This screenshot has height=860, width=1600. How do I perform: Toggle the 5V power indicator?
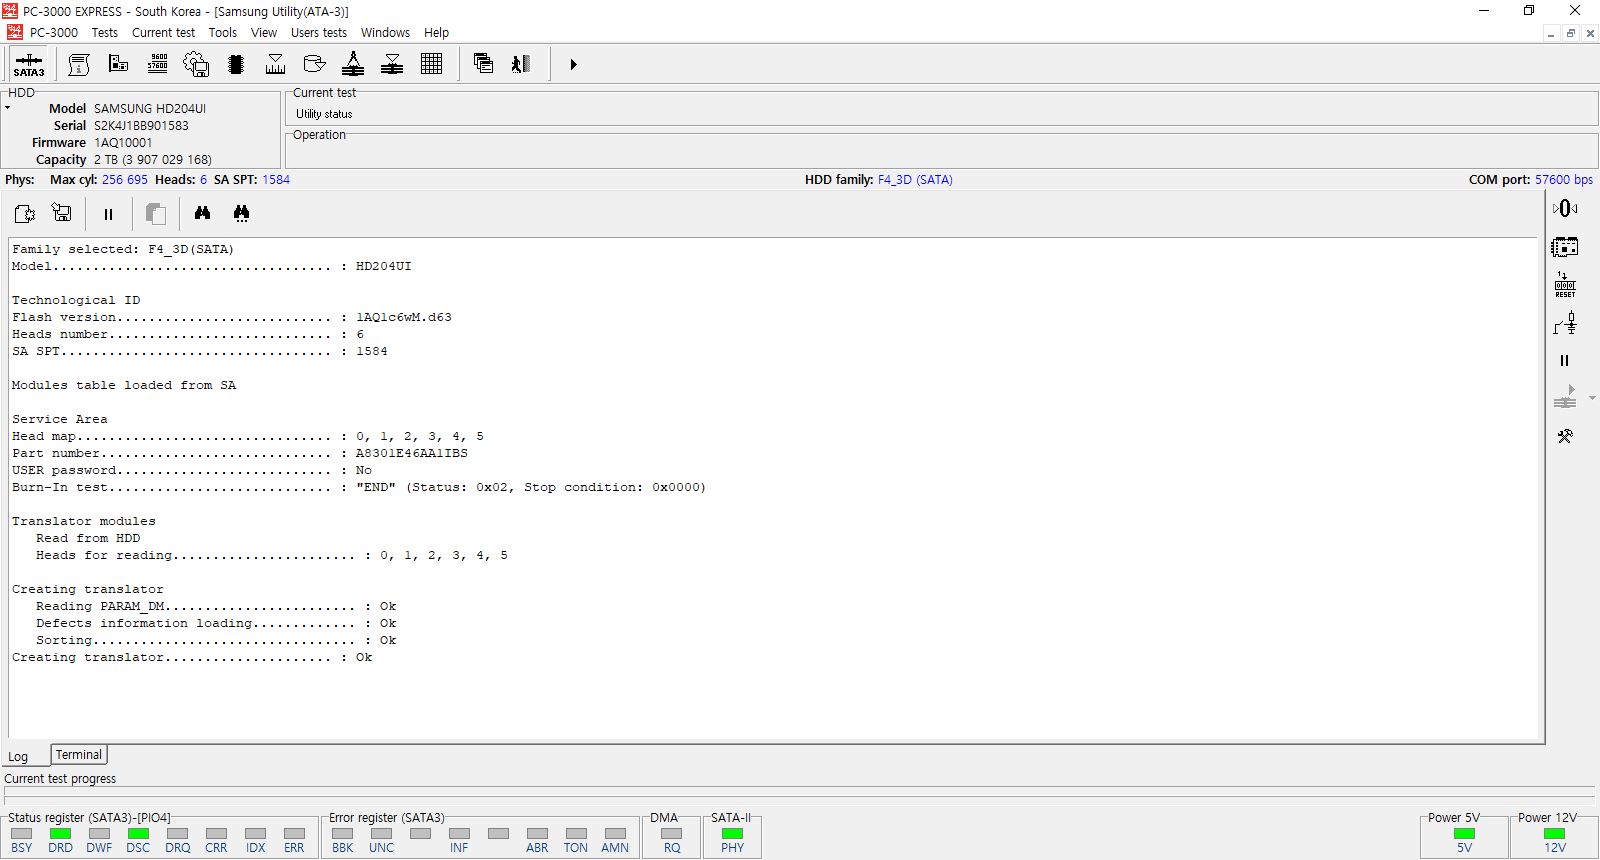tap(1464, 834)
